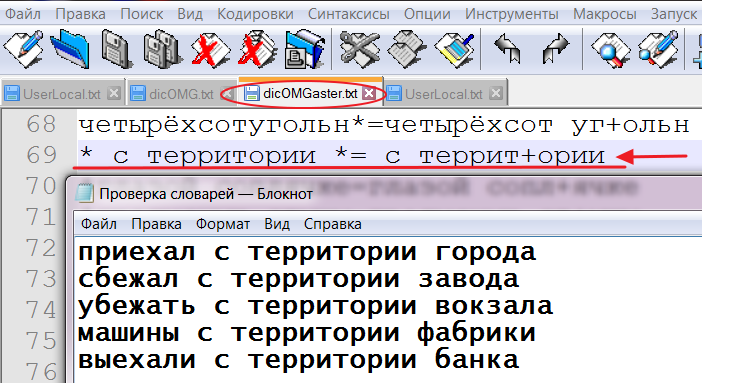Click the text 'убежать с территории вокзала' in Блокнот

[x=315, y=306]
